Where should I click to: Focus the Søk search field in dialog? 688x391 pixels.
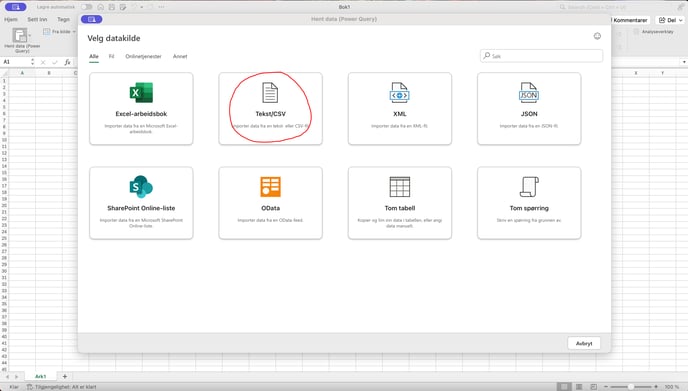tap(541, 56)
